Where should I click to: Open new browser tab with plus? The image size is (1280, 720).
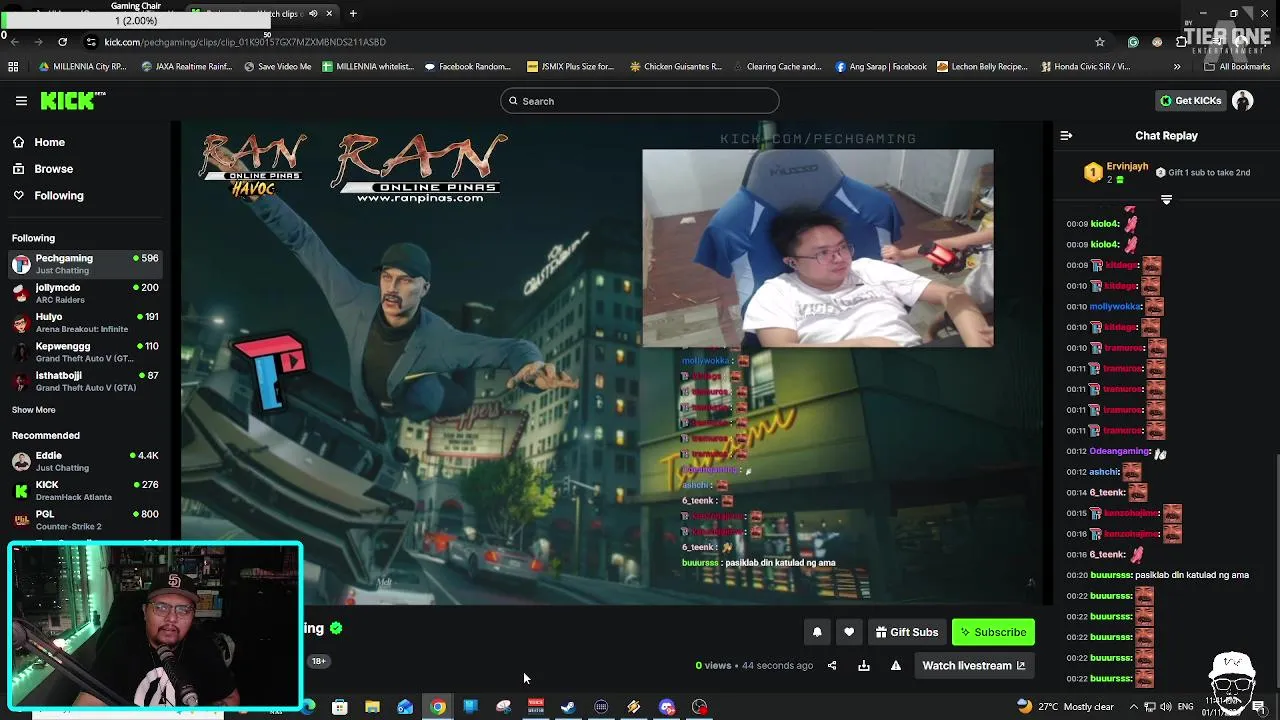(353, 13)
